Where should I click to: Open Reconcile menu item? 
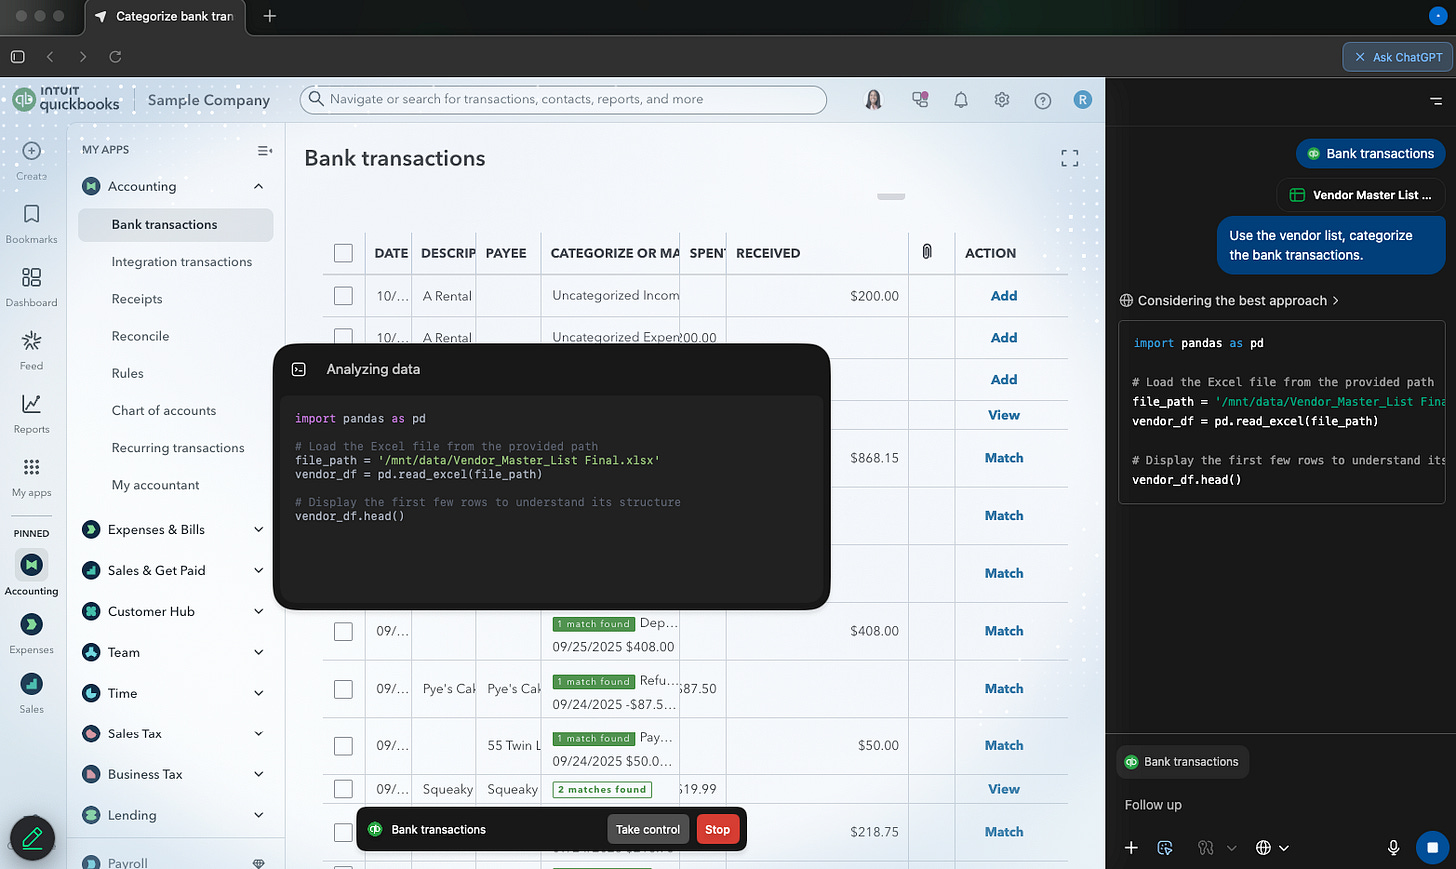click(140, 336)
